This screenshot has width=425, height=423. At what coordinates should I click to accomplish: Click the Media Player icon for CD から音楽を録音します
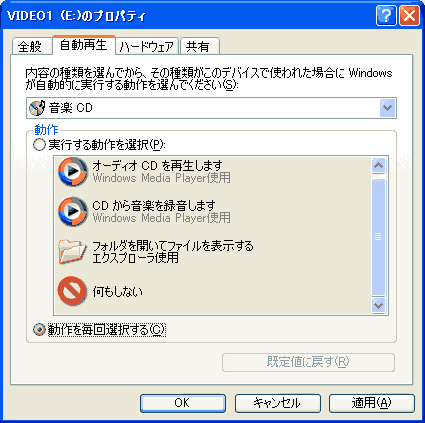pos(73,211)
